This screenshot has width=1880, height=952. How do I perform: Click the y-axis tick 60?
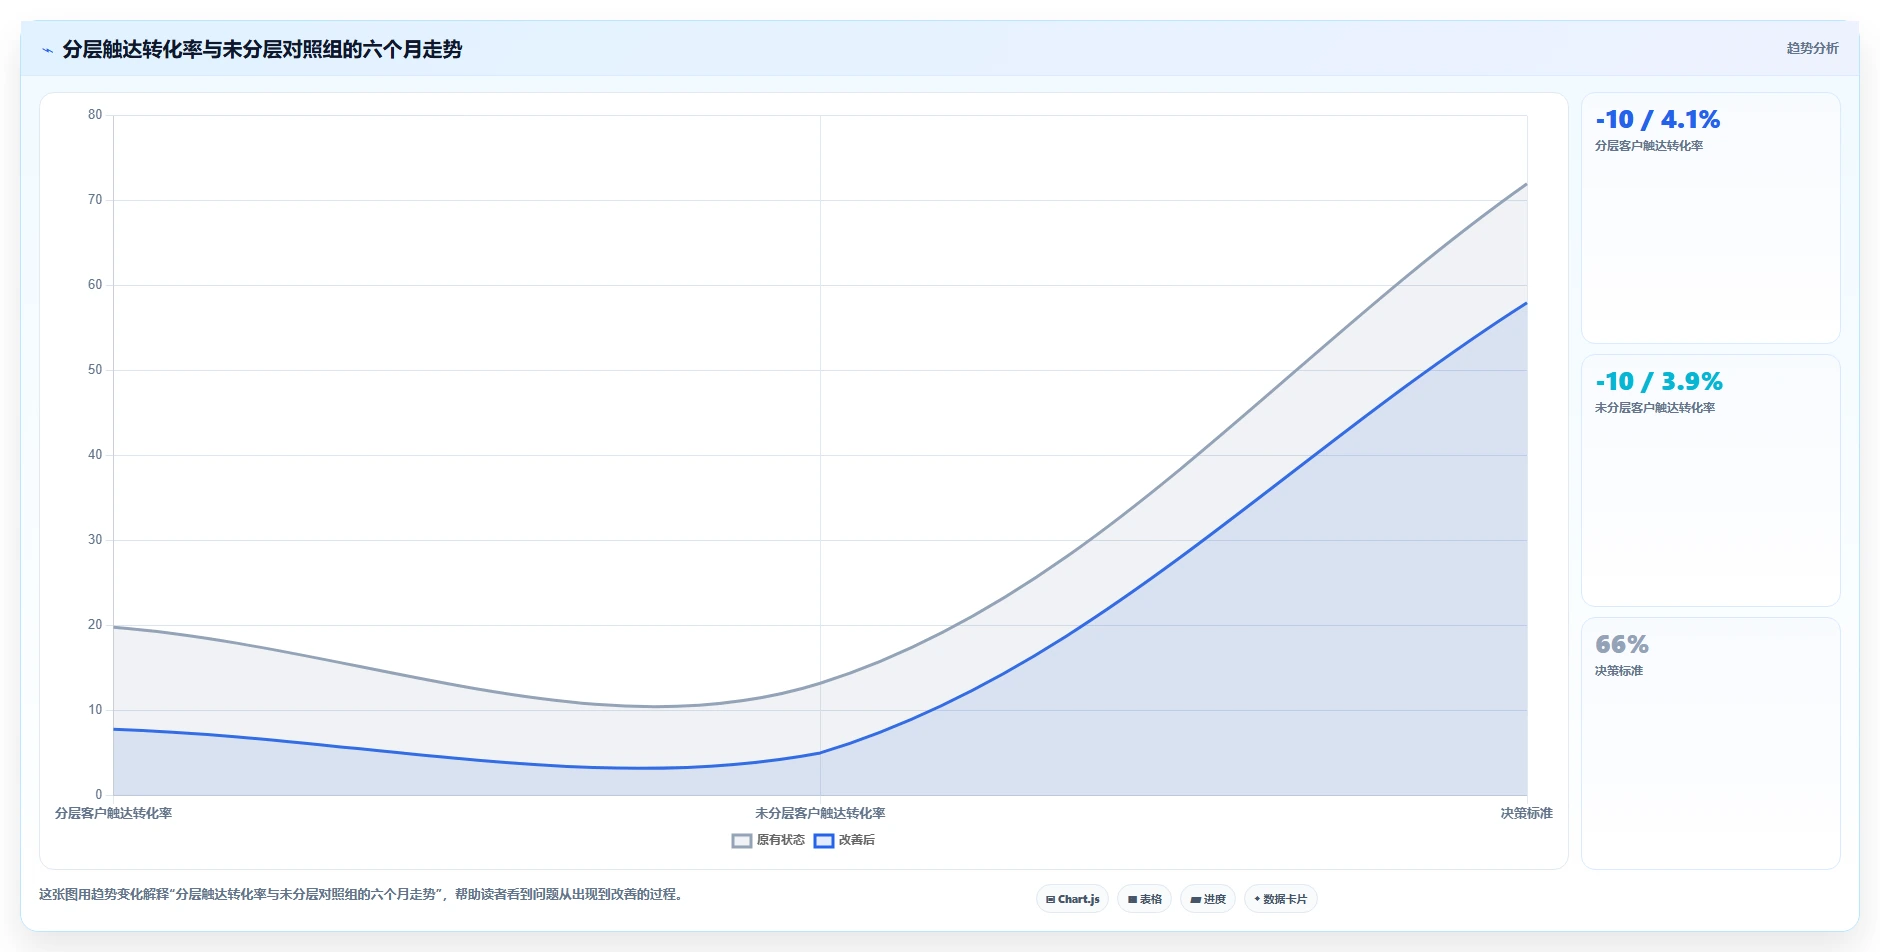click(95, 285)
